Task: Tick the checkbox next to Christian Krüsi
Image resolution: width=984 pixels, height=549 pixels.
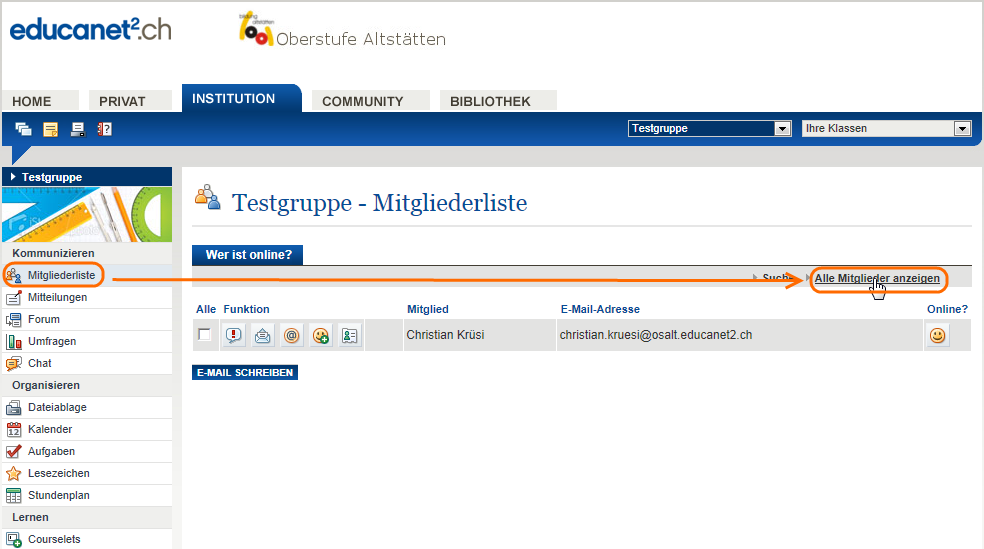Action: 205,335
